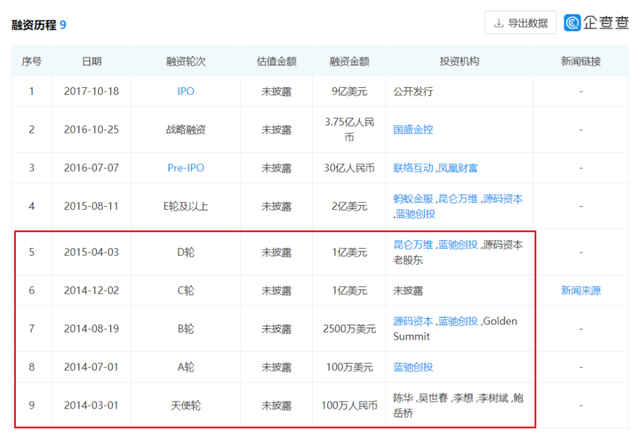Select date cell 2014-07-01
Screen dimensions: 640x439
click(91, 367)
